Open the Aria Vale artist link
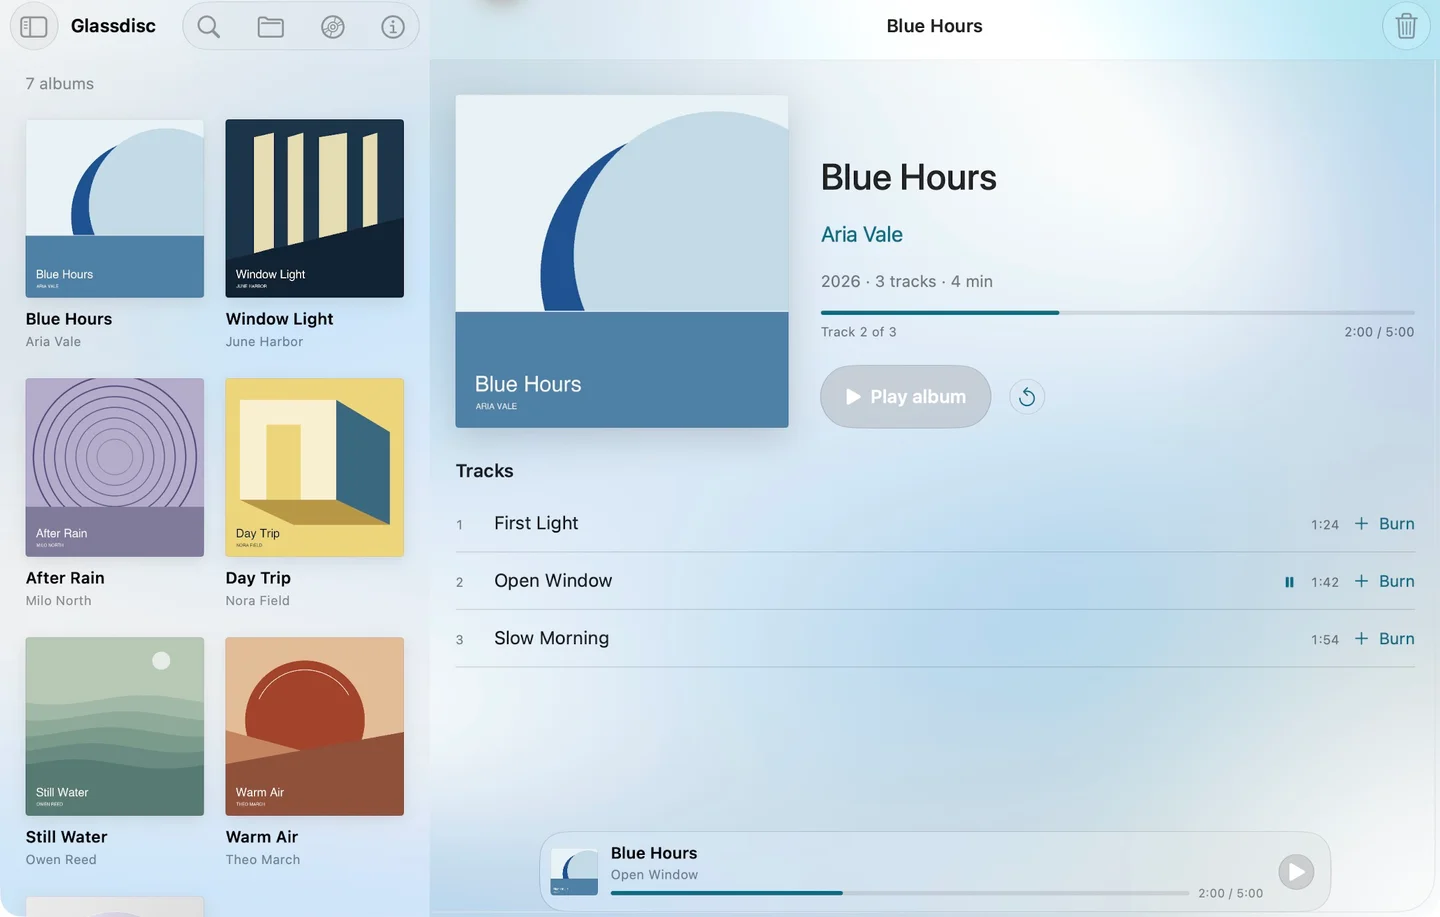This screenshot has width=1440, height=917. pyautogui.click(x=862, y=235)
